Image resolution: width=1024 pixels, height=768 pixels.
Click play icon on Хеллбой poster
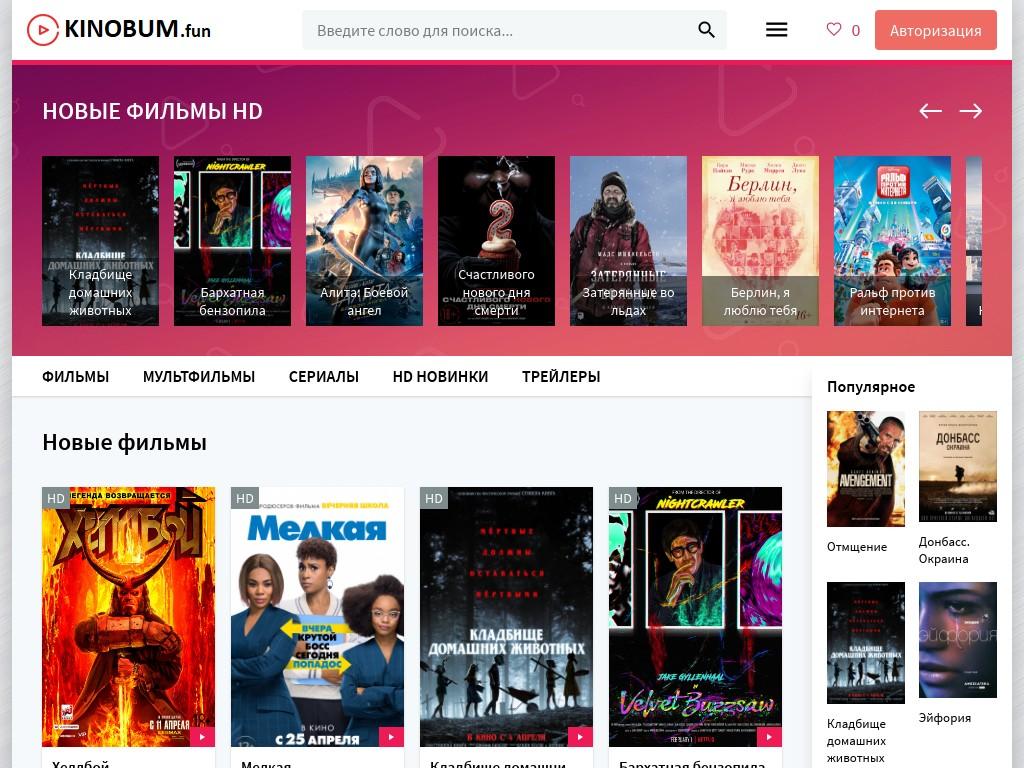click(x=202, y=737)
